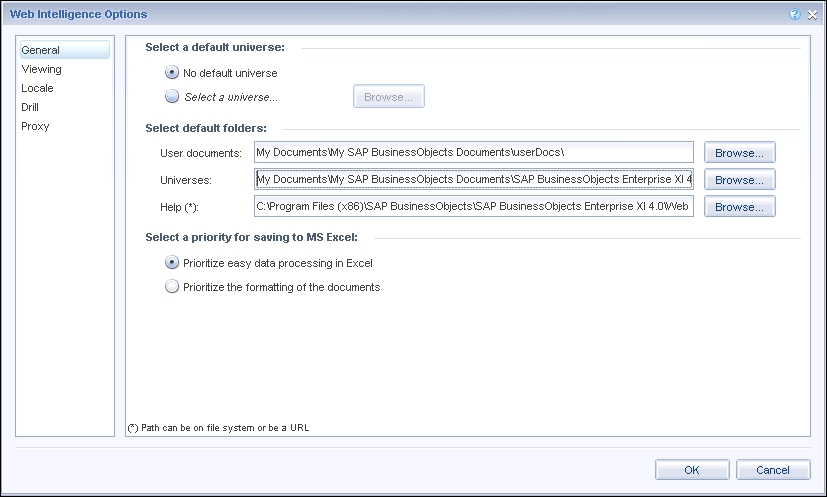Open the Locale settings
Viewport: 827px width, 497px height.
37,88
